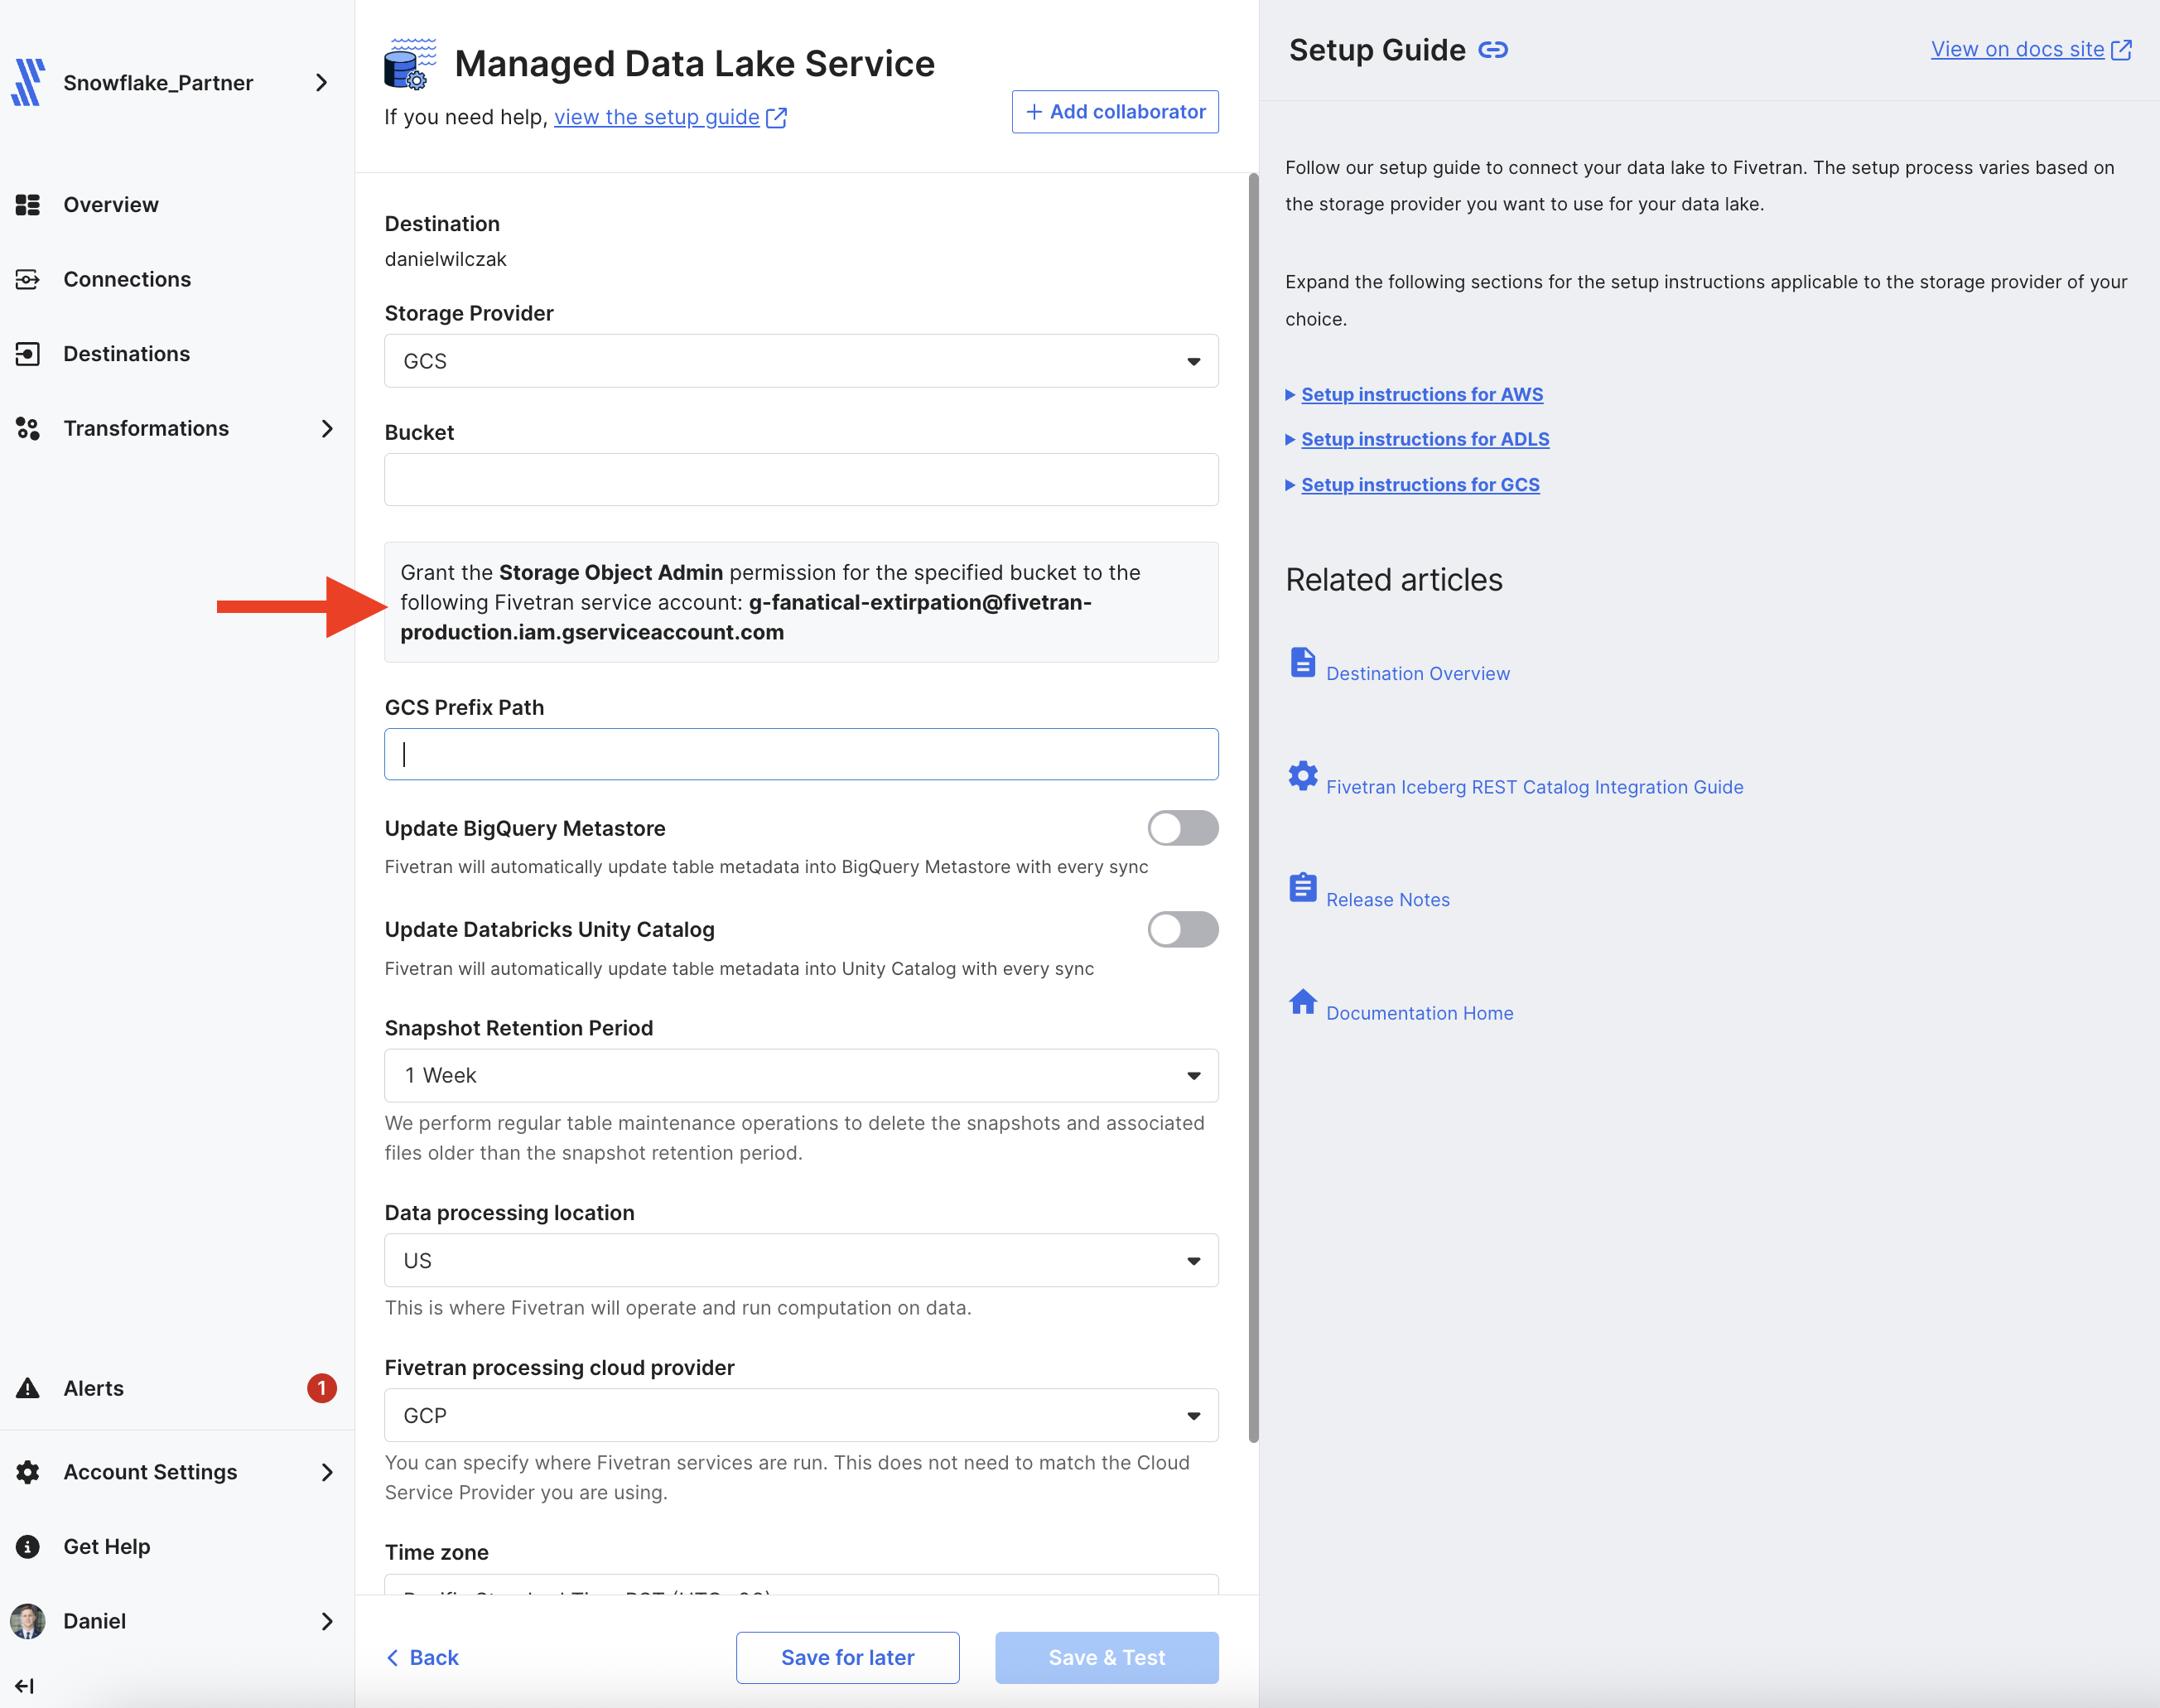Expand Account Settings chevron
The width and height of the screenshot is (2160, 1708).
coord(327,1472)
